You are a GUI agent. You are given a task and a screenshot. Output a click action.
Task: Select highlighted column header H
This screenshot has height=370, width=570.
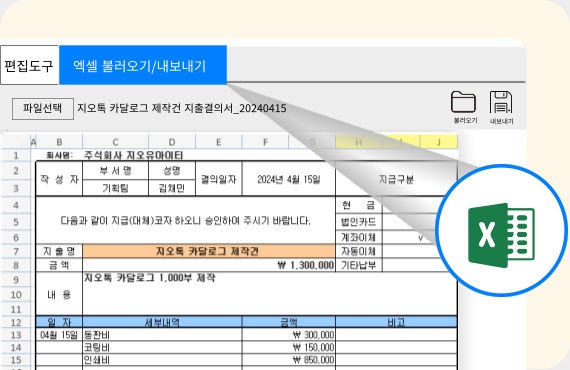358,142
